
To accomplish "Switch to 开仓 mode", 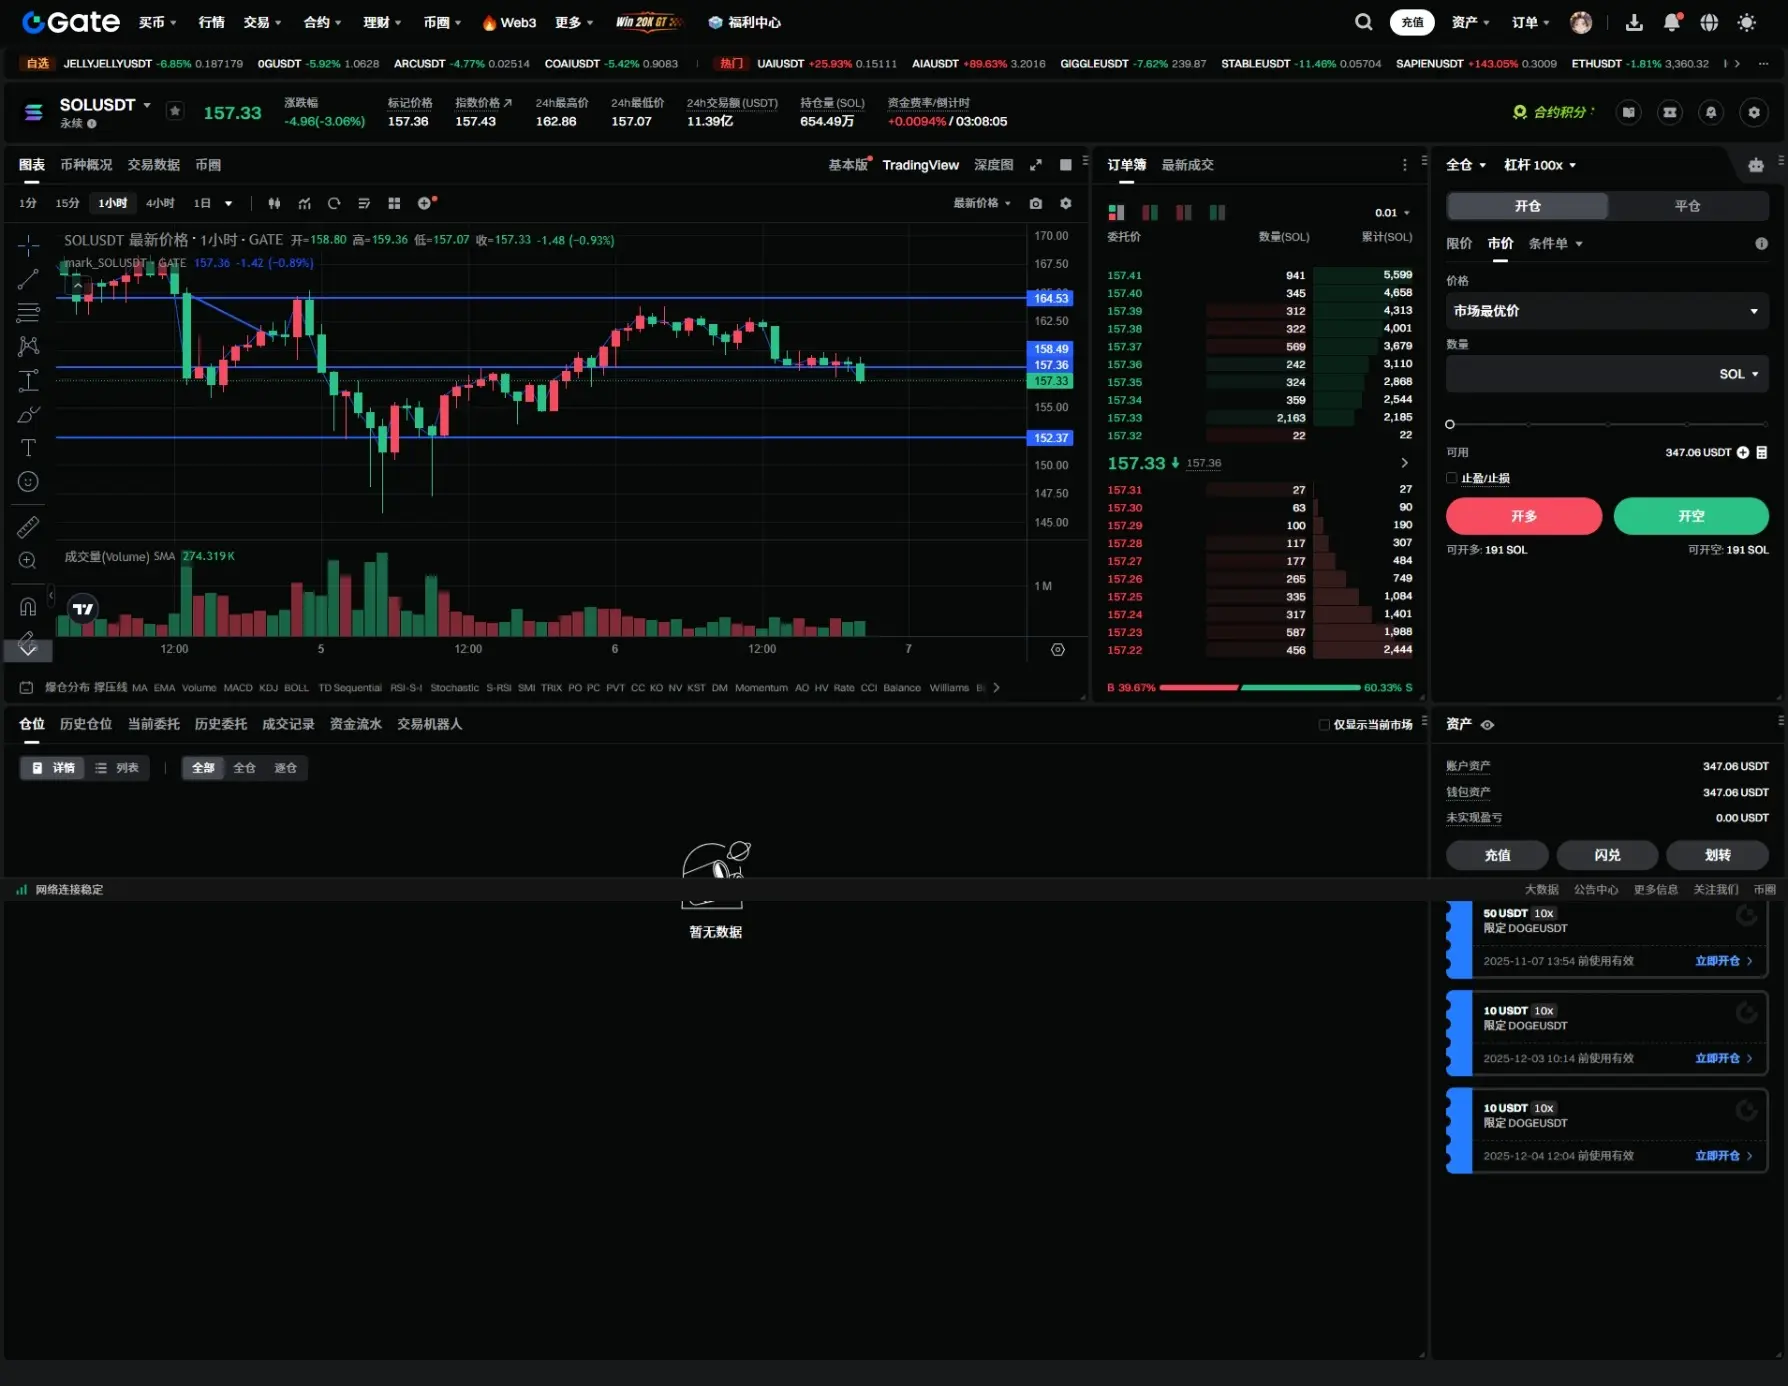I will coord(1528,206).
